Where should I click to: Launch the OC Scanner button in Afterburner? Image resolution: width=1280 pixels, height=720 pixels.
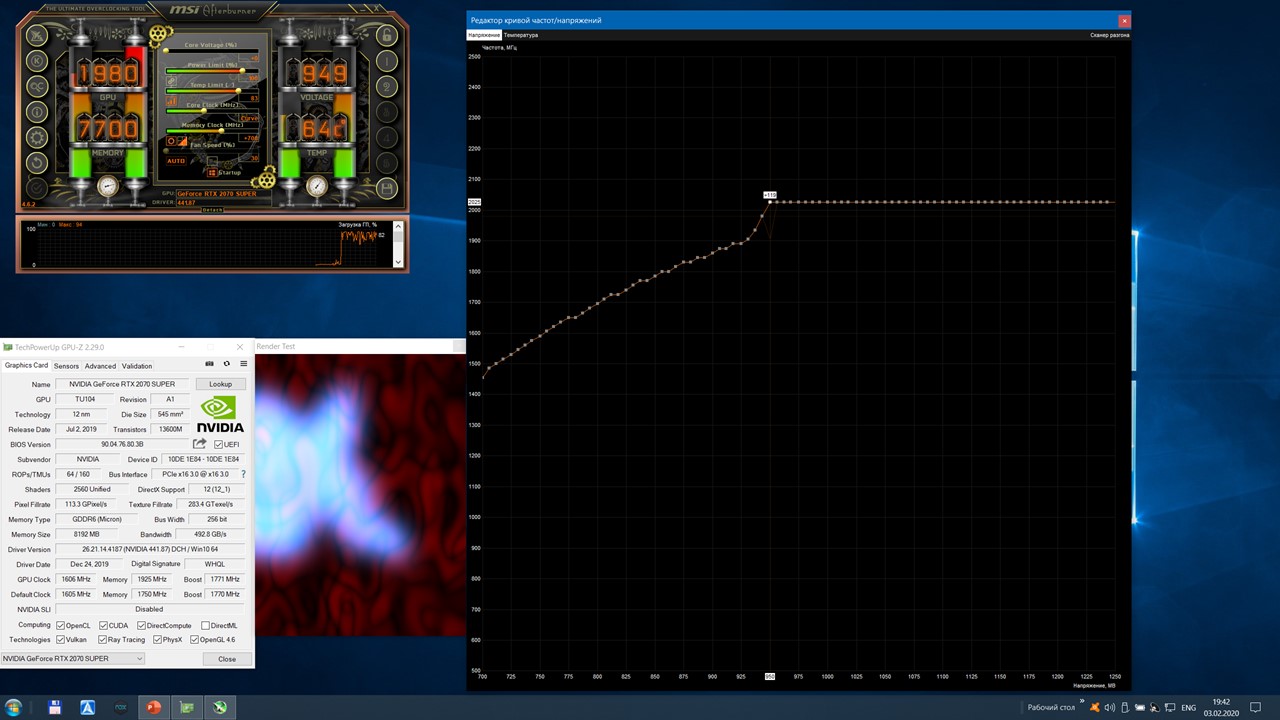point(37,86)
